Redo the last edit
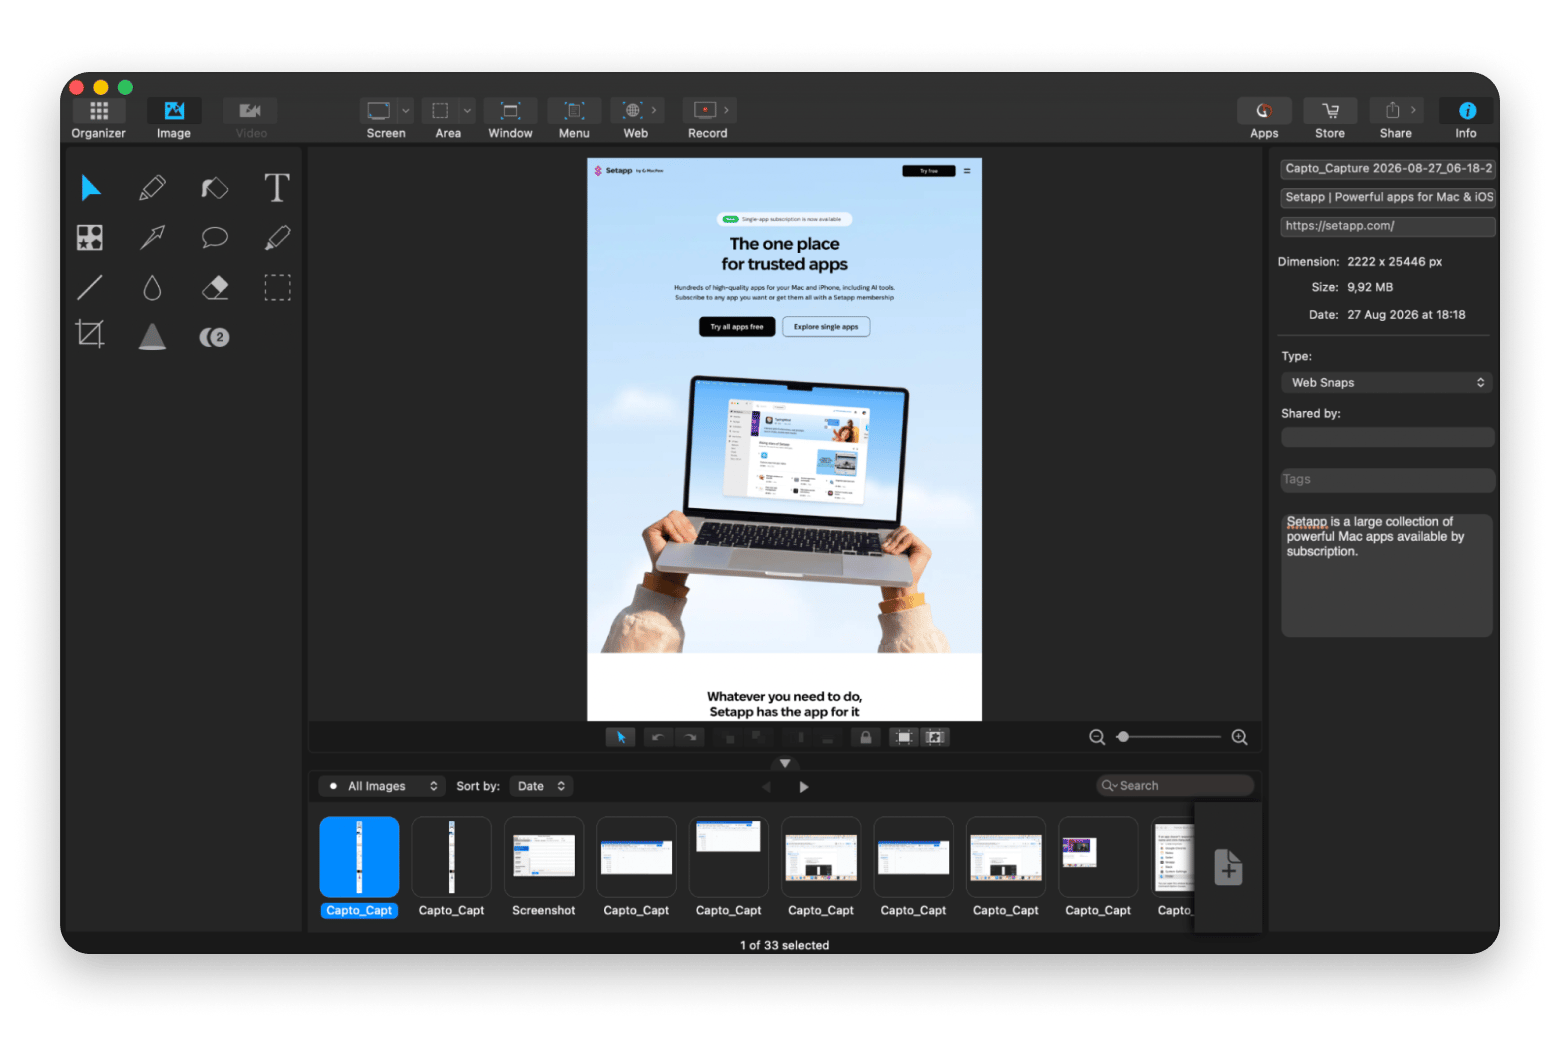1560x1038 pixels. [690, 738]
